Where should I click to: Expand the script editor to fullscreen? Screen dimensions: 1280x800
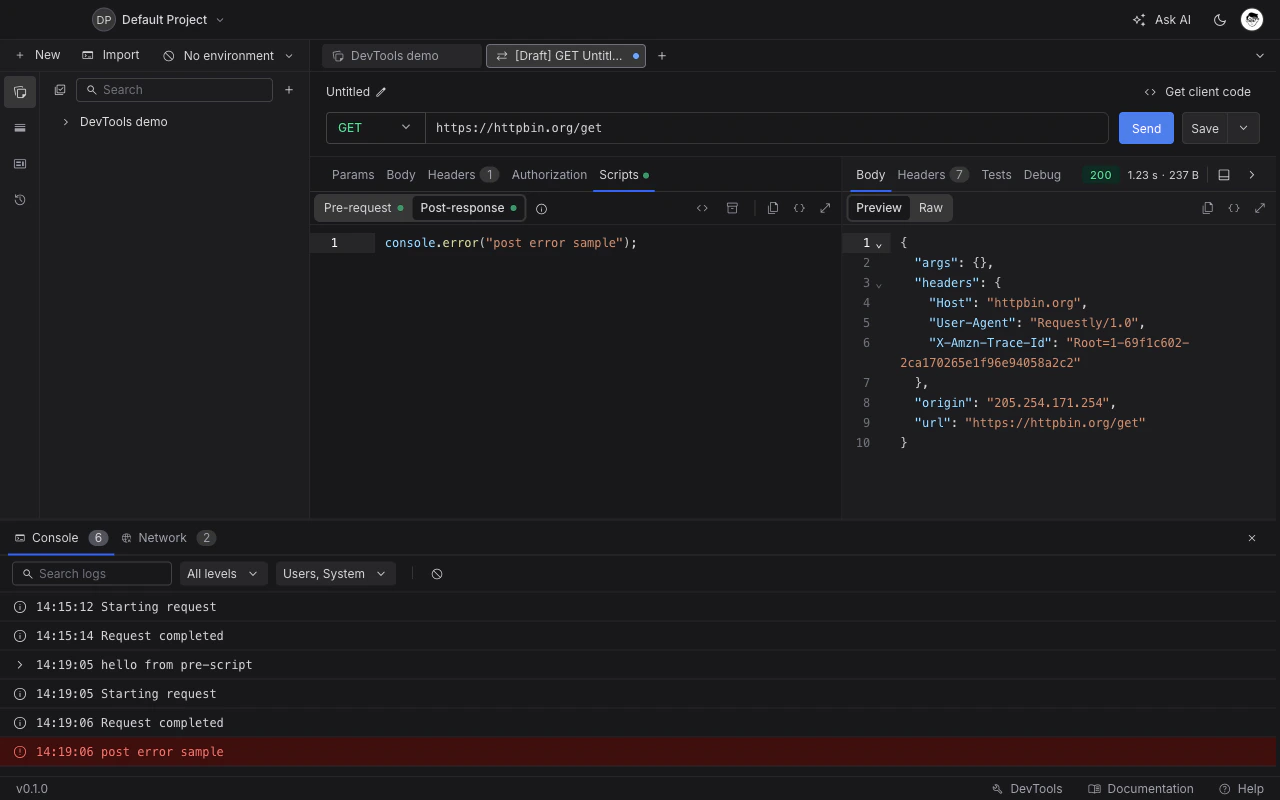(825, 208)
